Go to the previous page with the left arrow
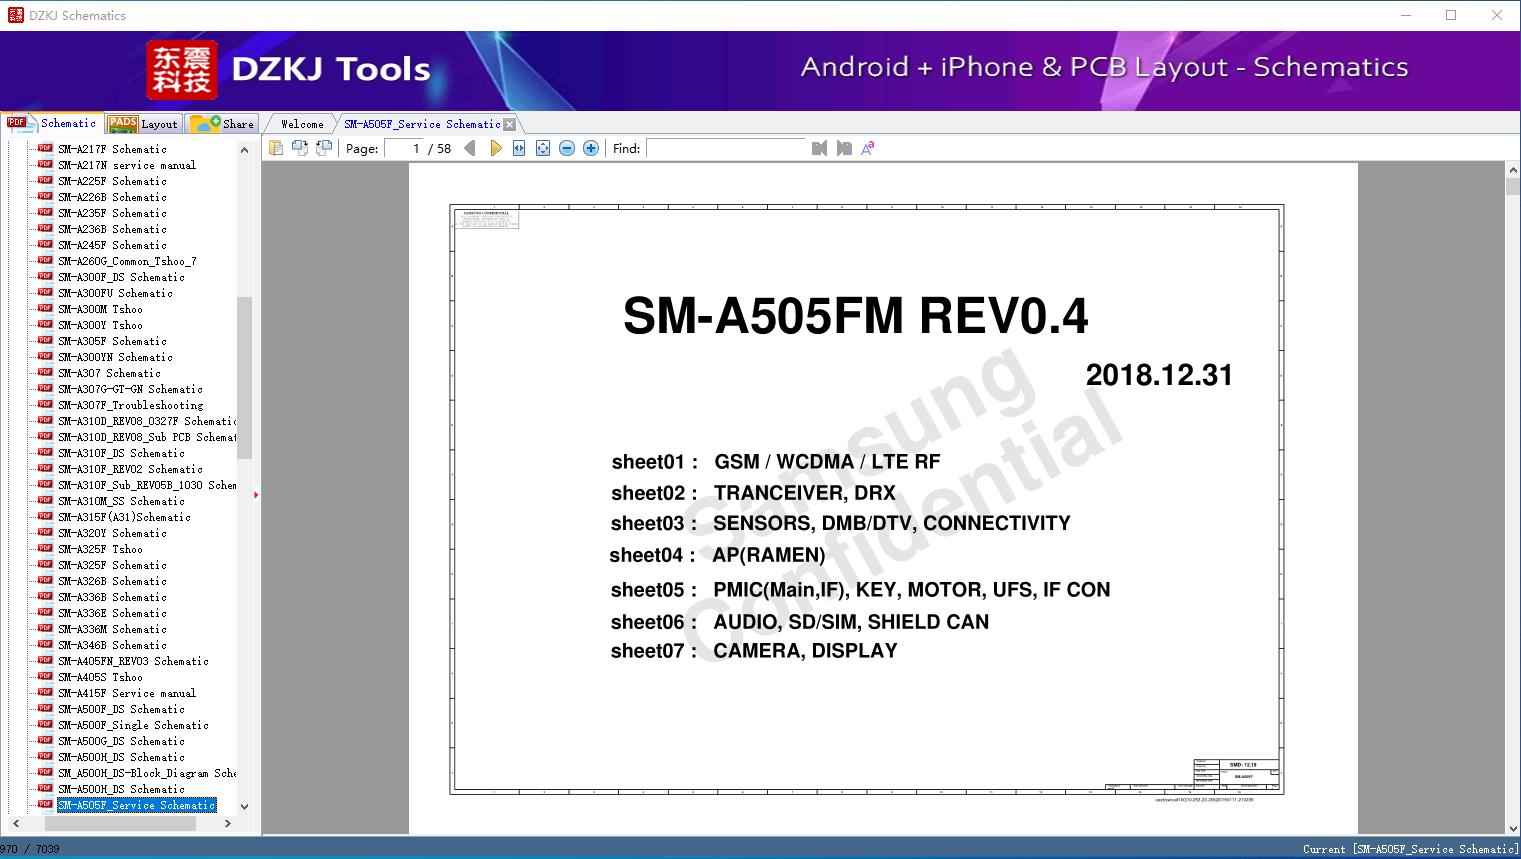Screen dimensions: 1521x859 point(470,148)
